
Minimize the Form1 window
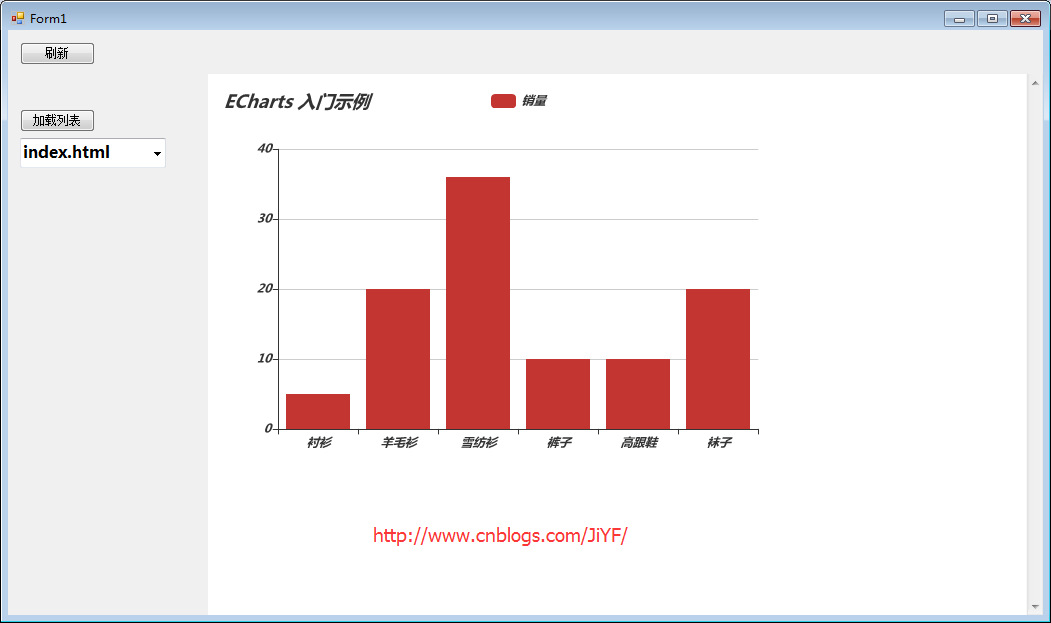[959, 19]
